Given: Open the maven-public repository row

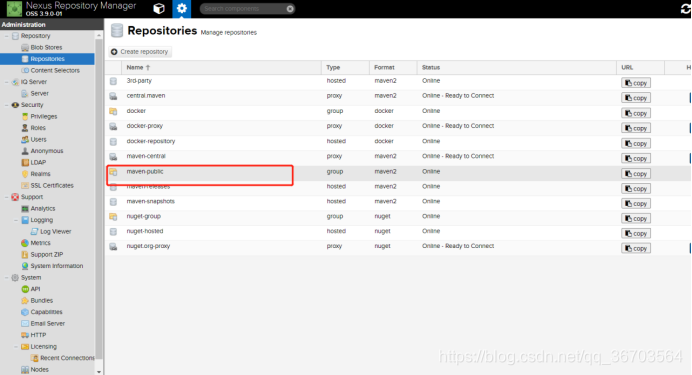Looking at the screenshot, I should (x=398, y=172).
